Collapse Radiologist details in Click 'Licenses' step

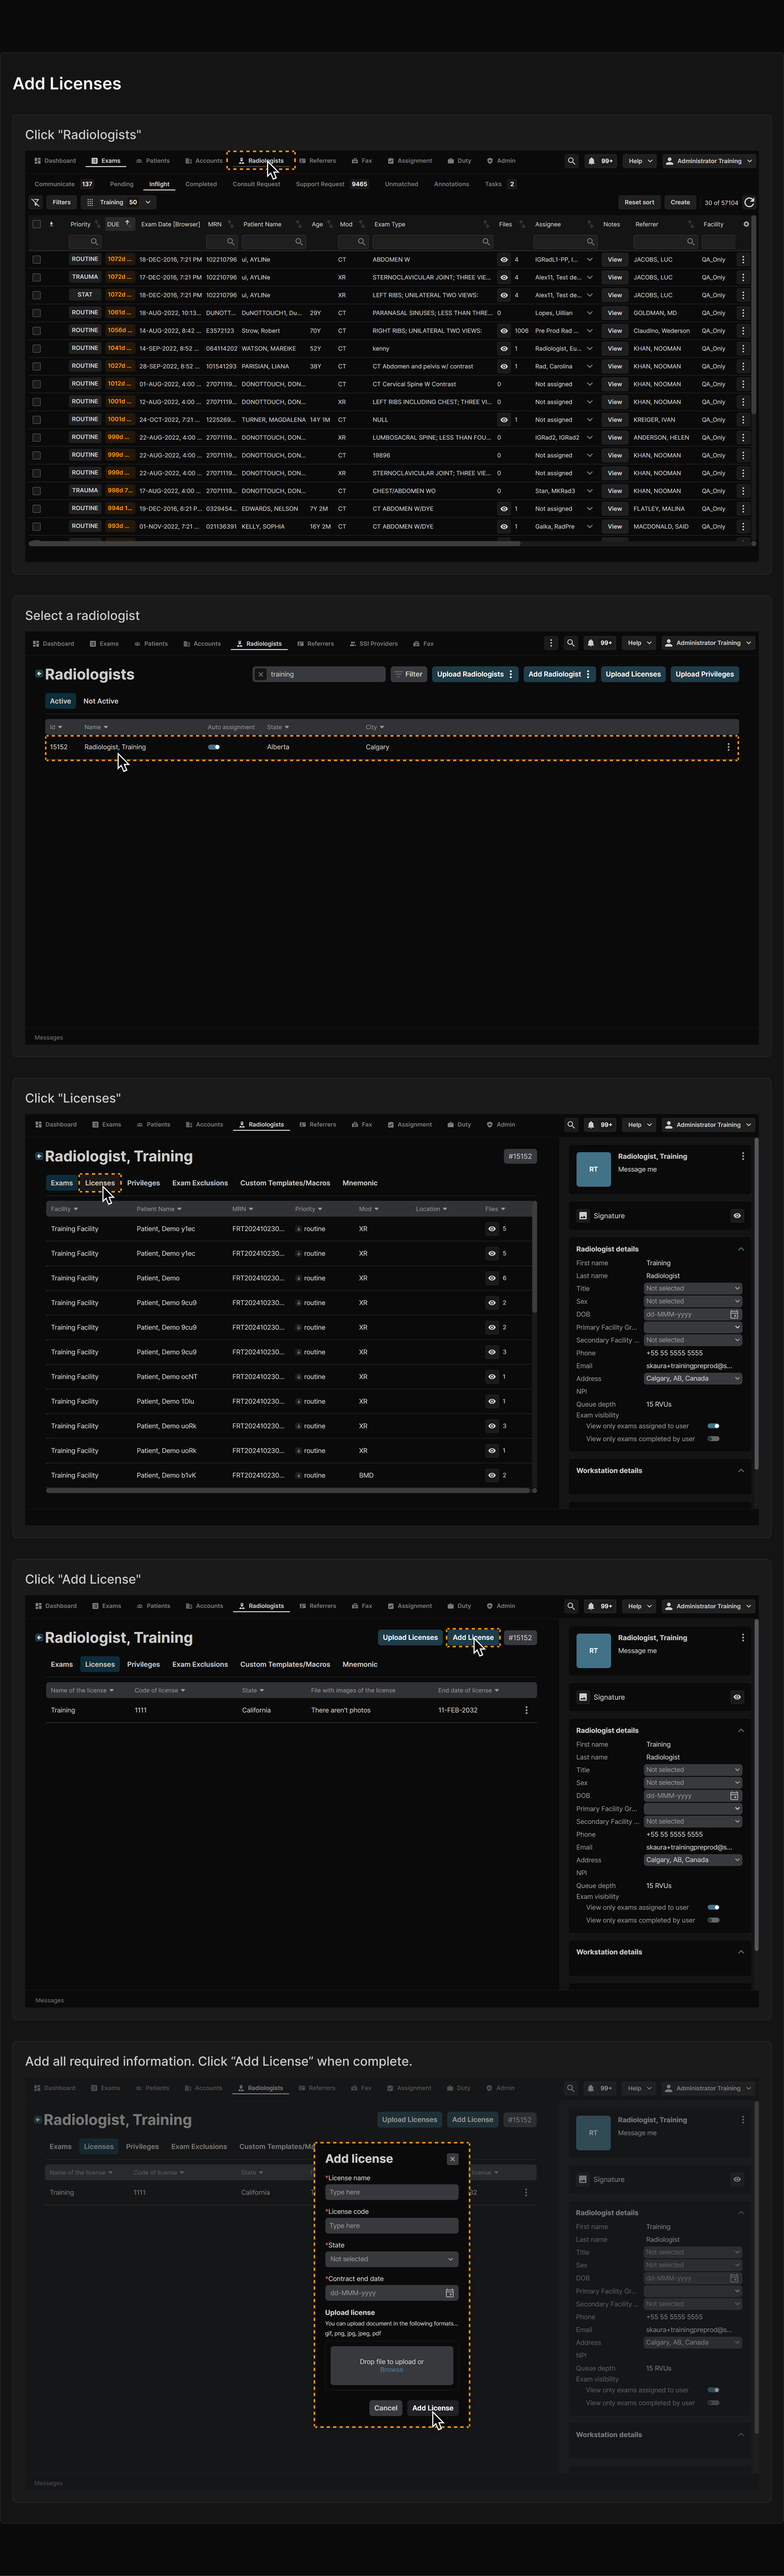[741, 1249]
